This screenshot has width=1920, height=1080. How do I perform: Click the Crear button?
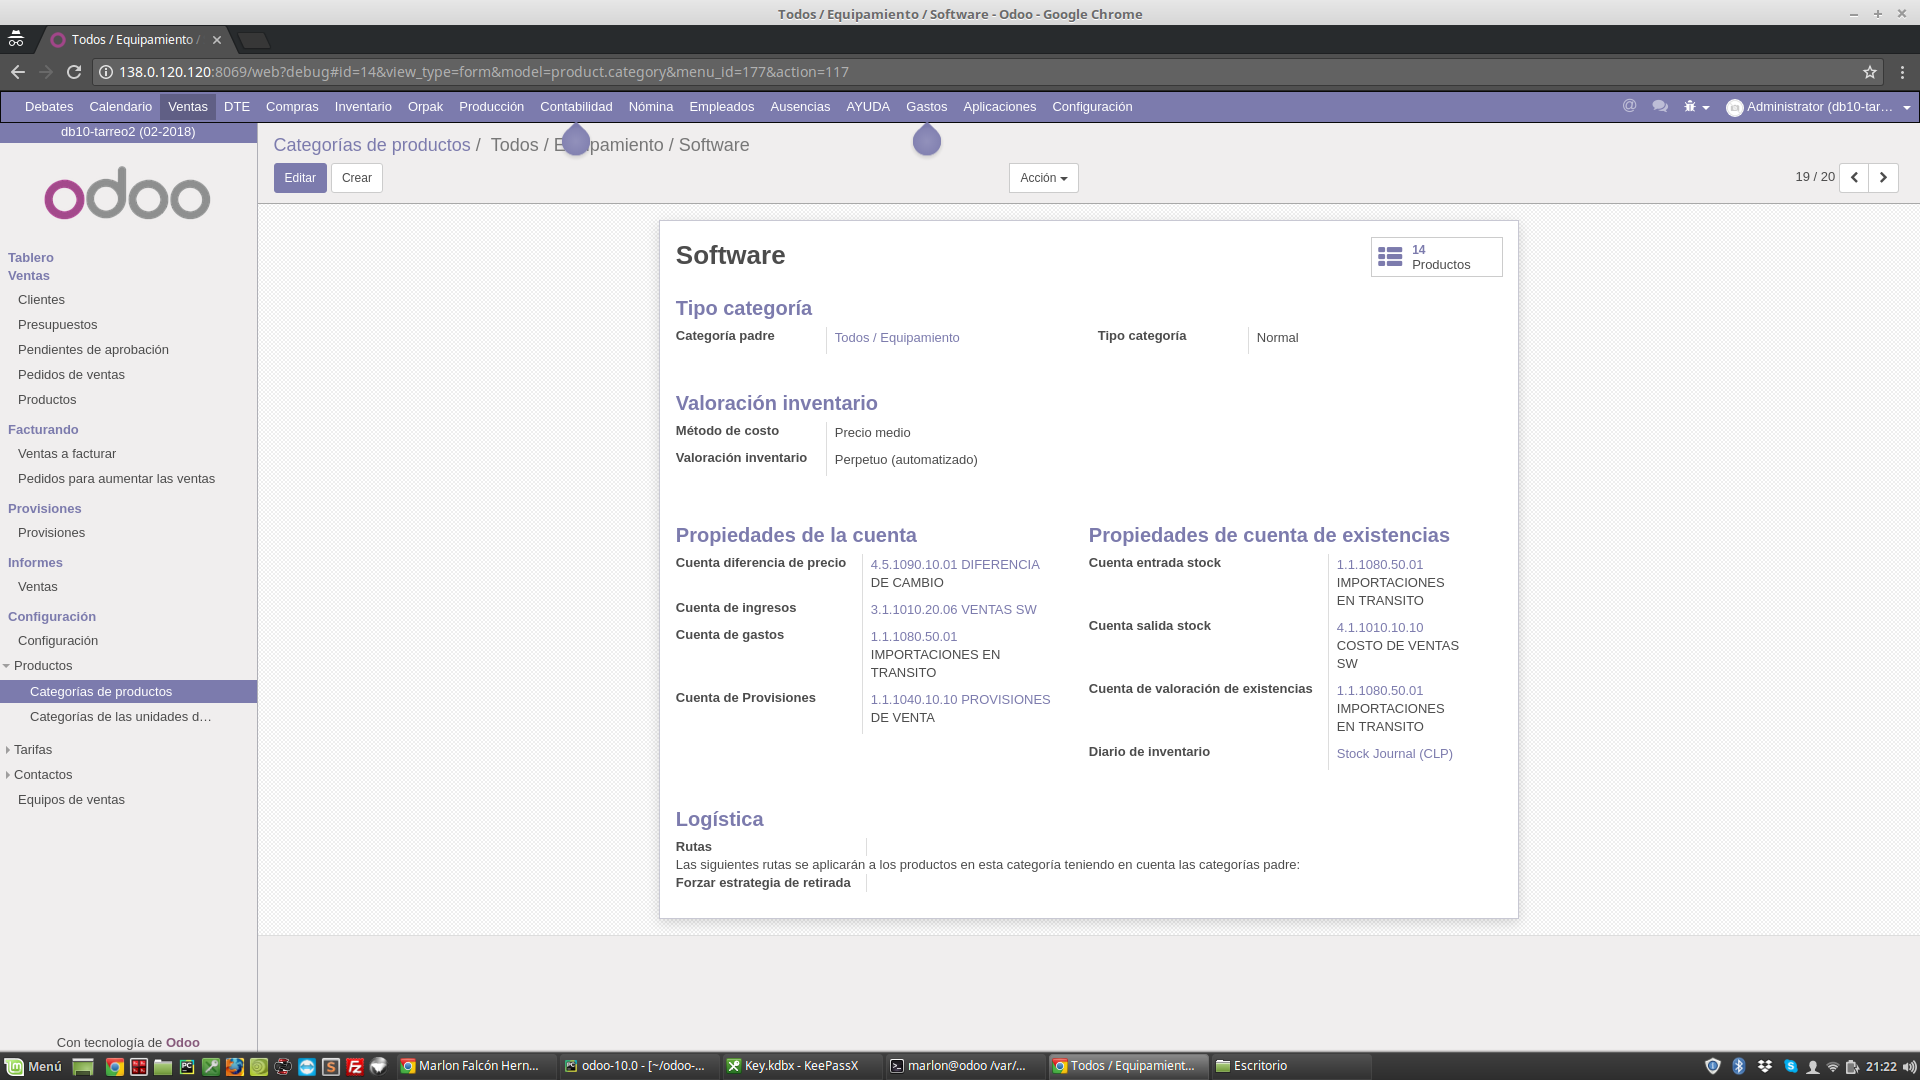(x=357, y=178)
